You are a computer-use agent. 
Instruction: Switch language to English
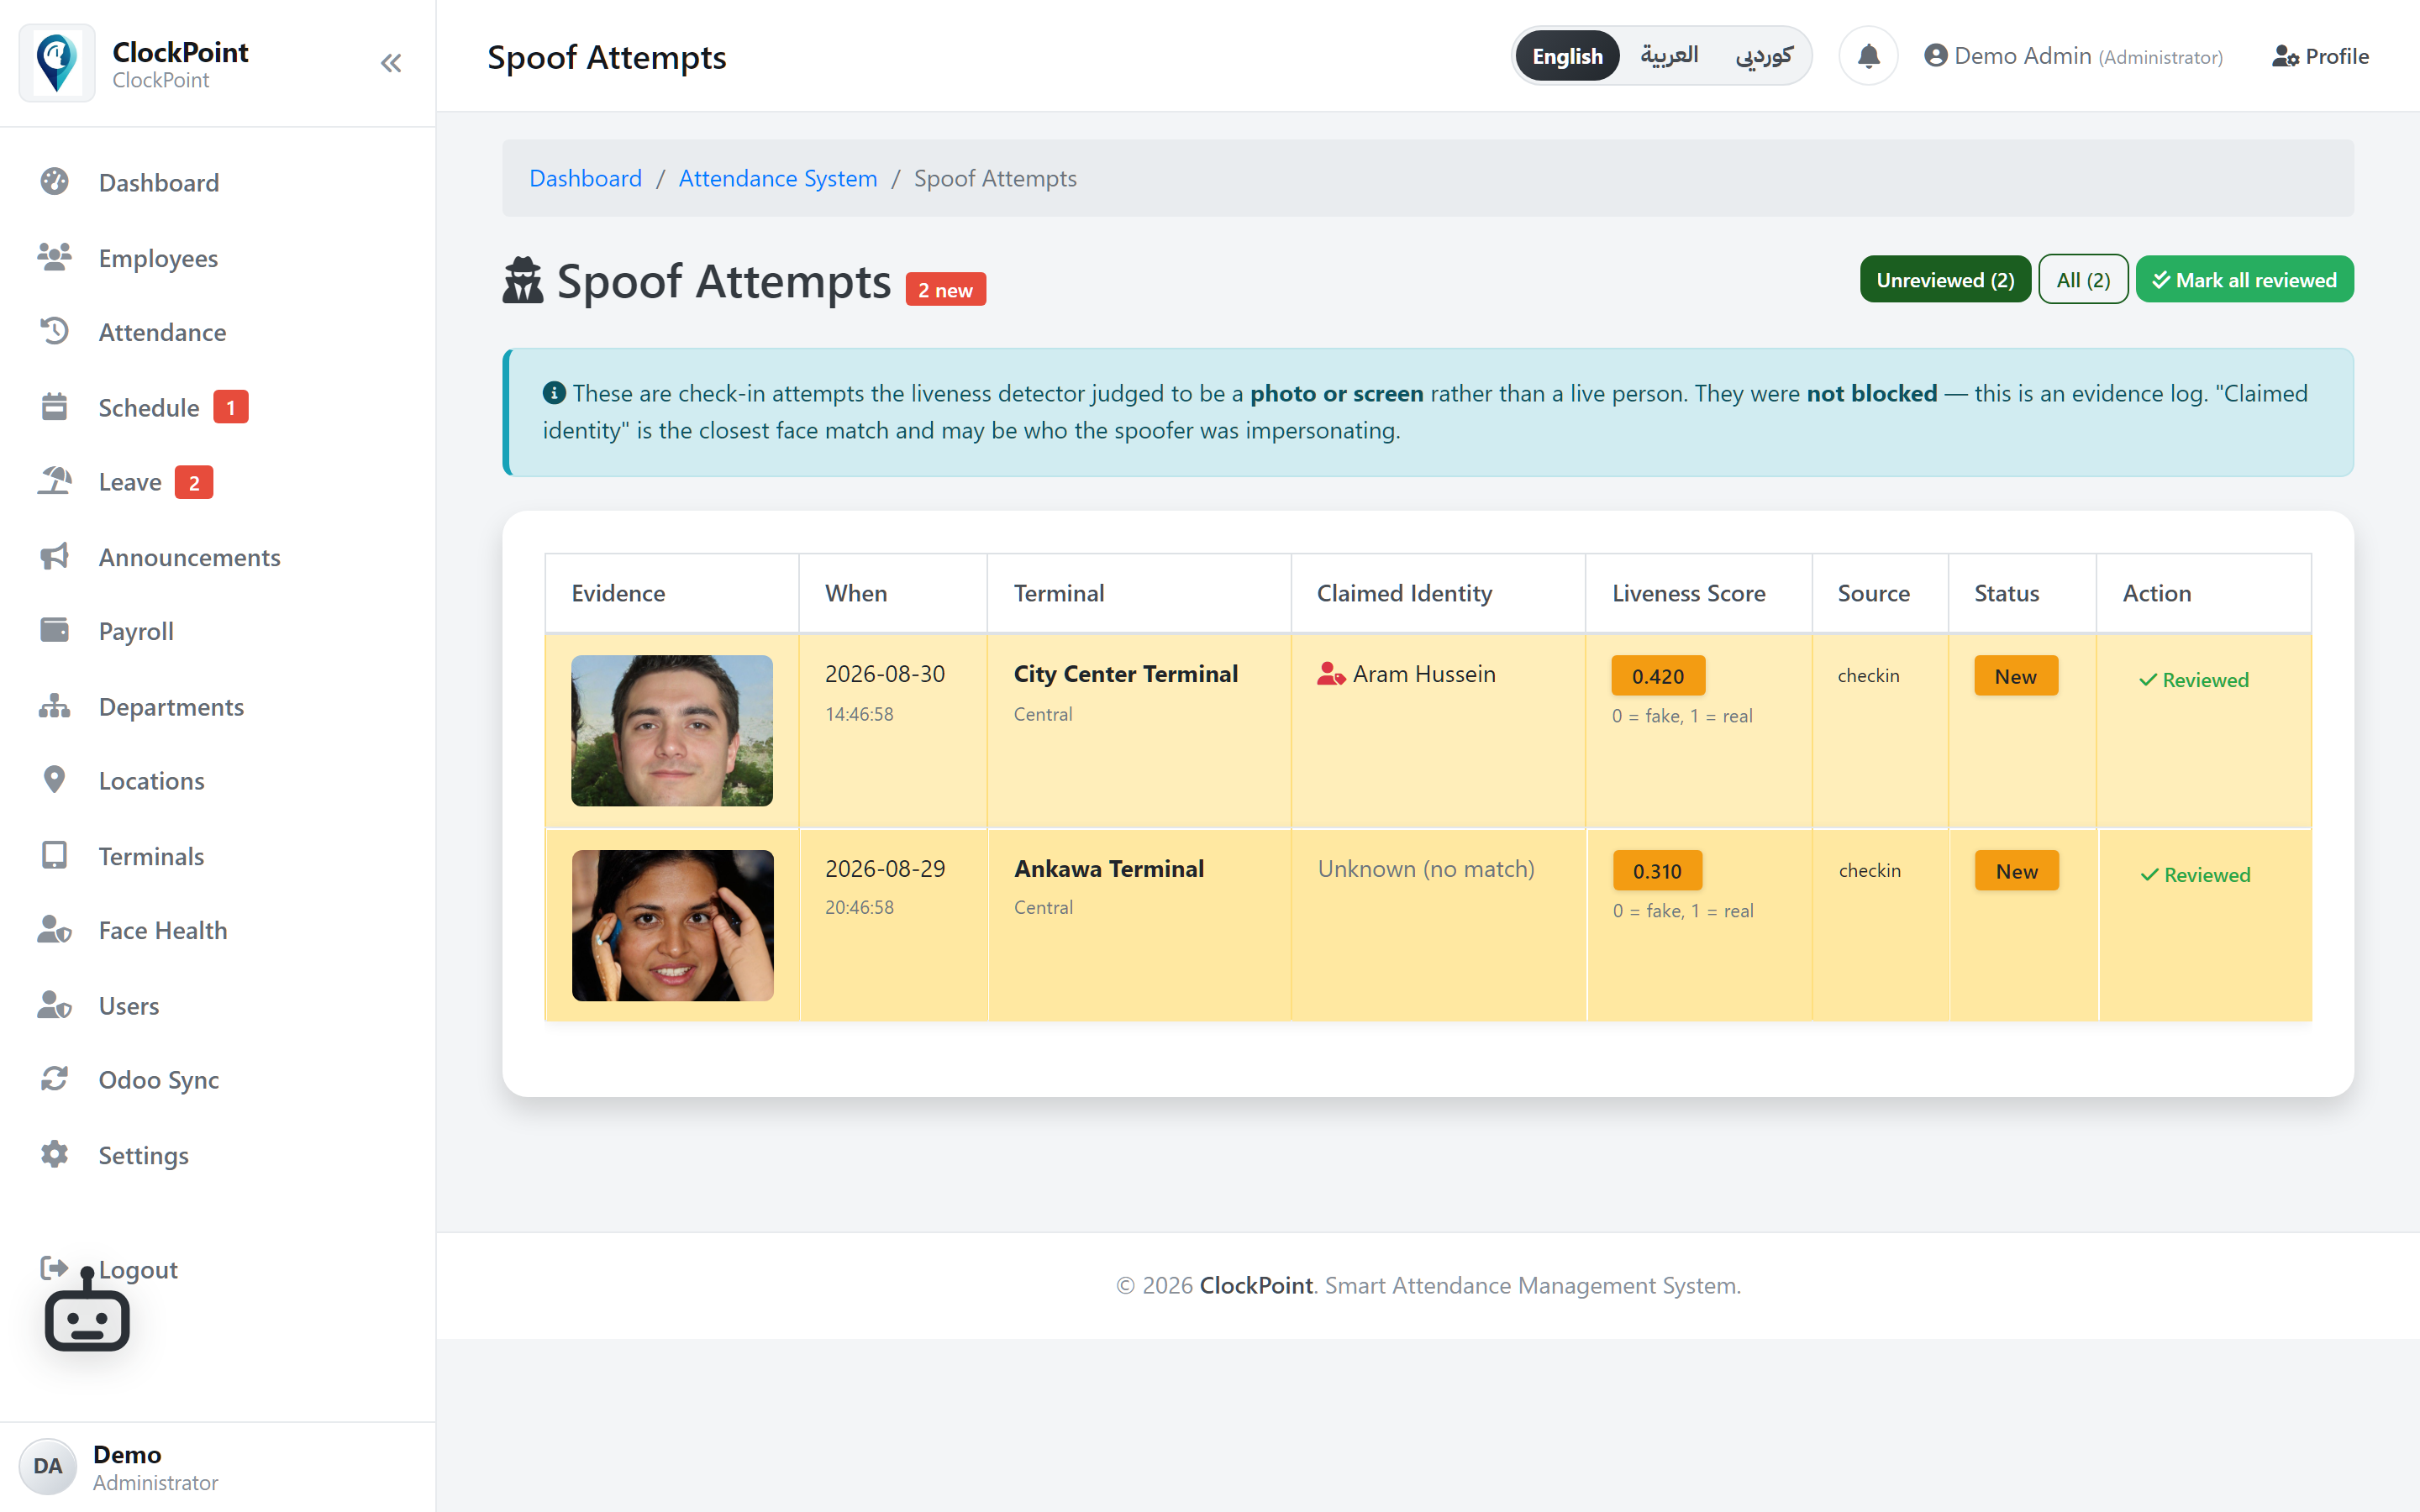(x=1567, y=56)
